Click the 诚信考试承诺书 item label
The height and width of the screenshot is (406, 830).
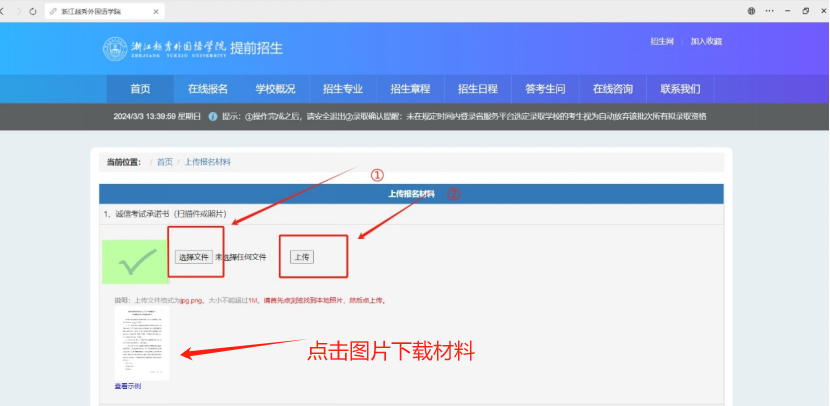click(x=165, y=214)
